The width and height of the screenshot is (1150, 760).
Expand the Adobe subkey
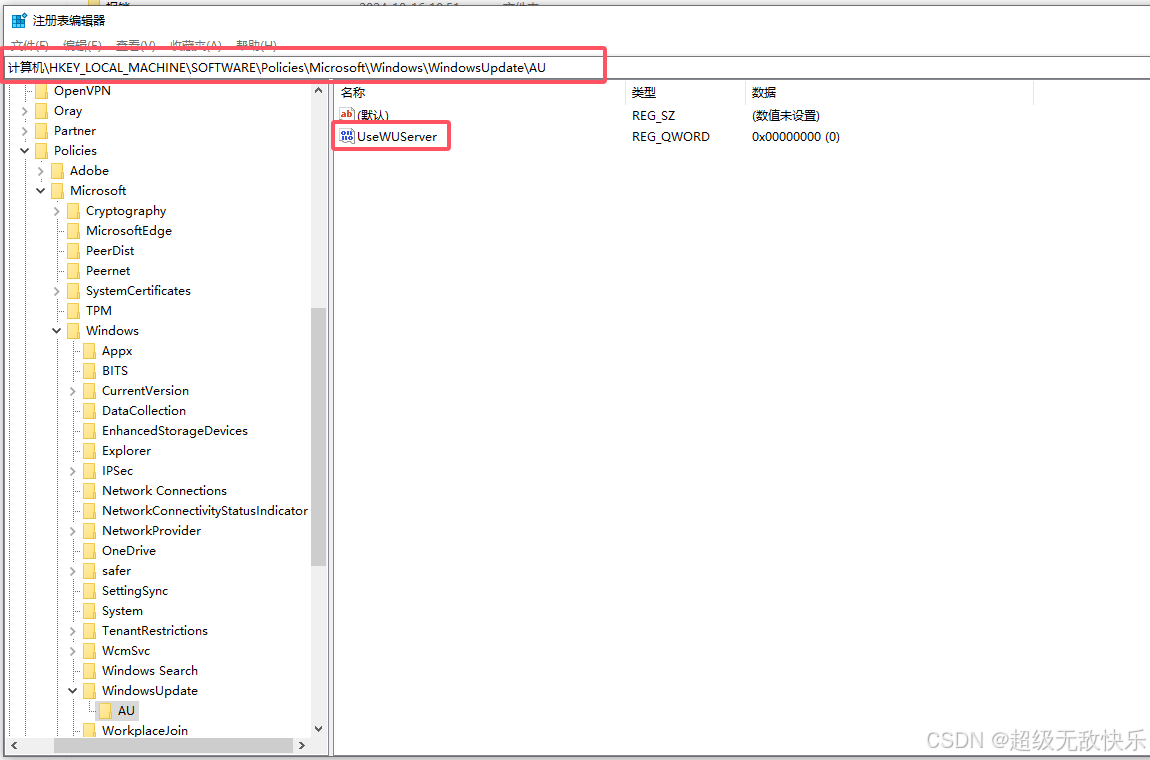40,171
